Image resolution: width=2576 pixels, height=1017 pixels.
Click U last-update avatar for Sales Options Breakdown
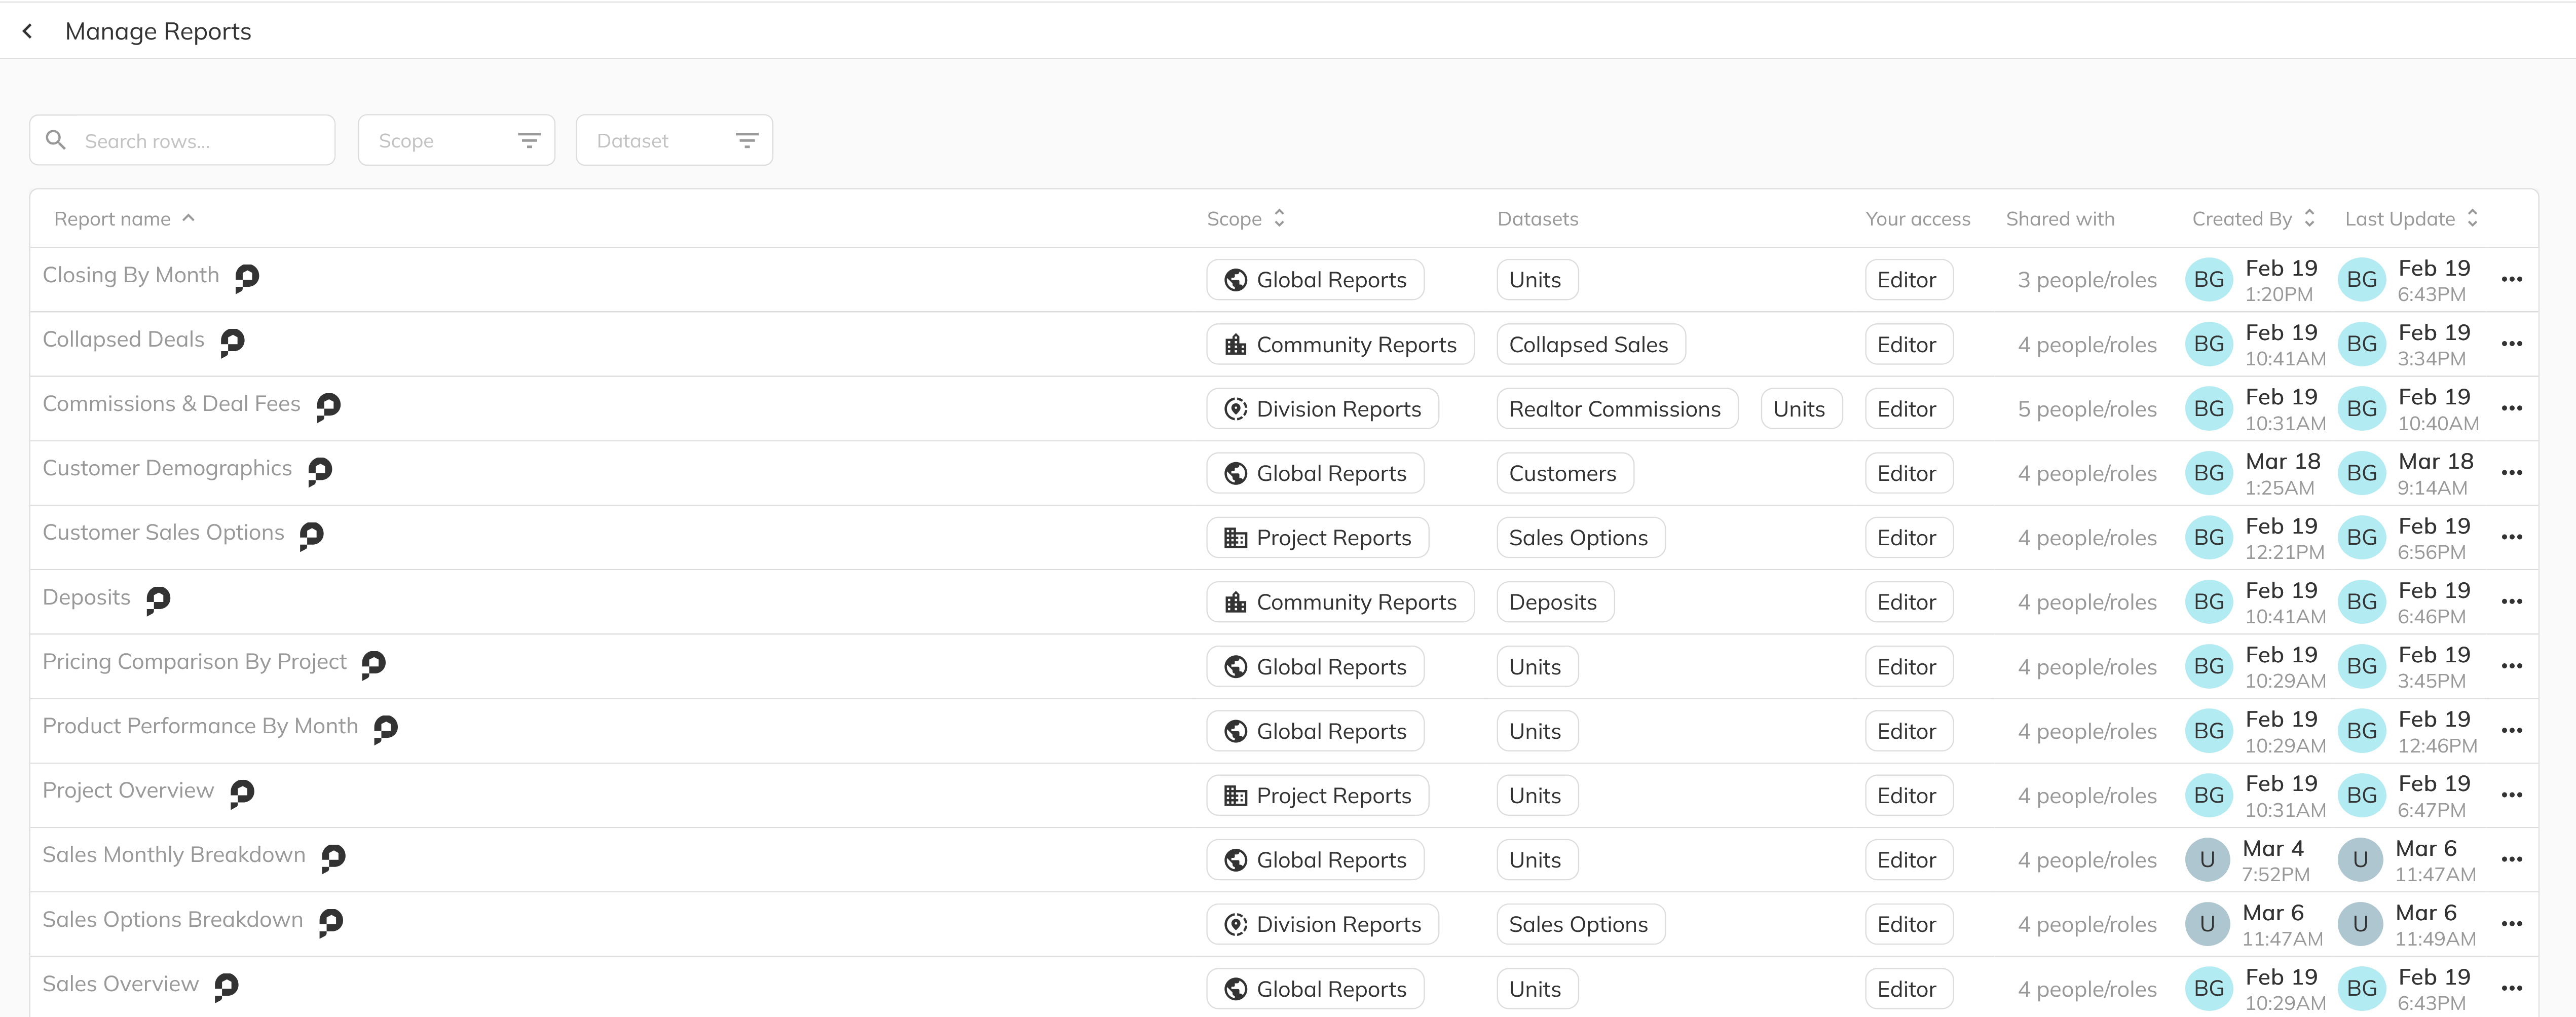pos(2360,924)
